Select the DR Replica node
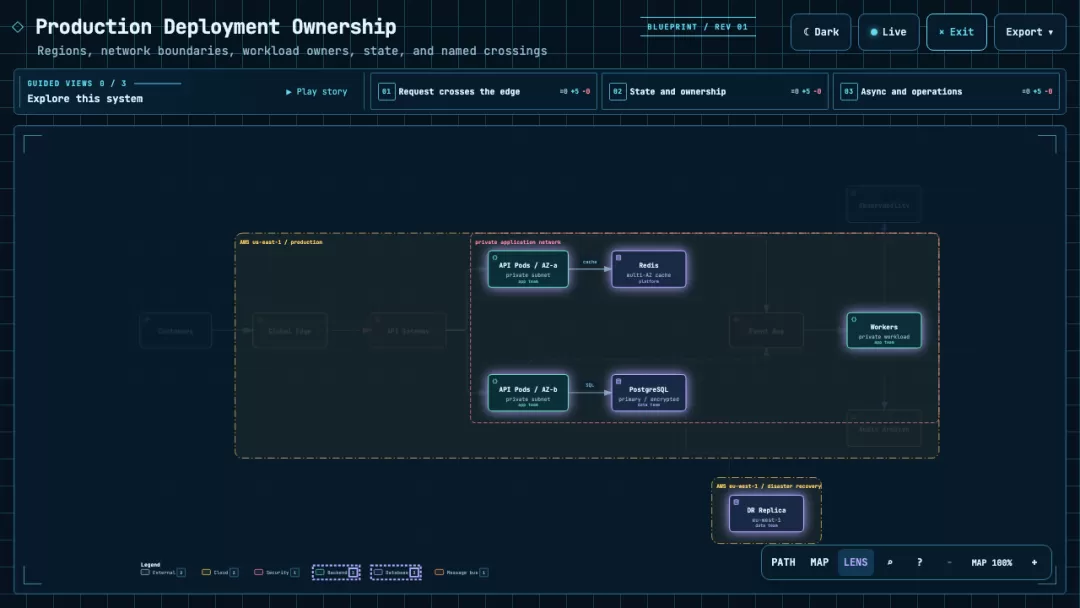The height and width of the screenshot is (608, 1080). [766, 514]
